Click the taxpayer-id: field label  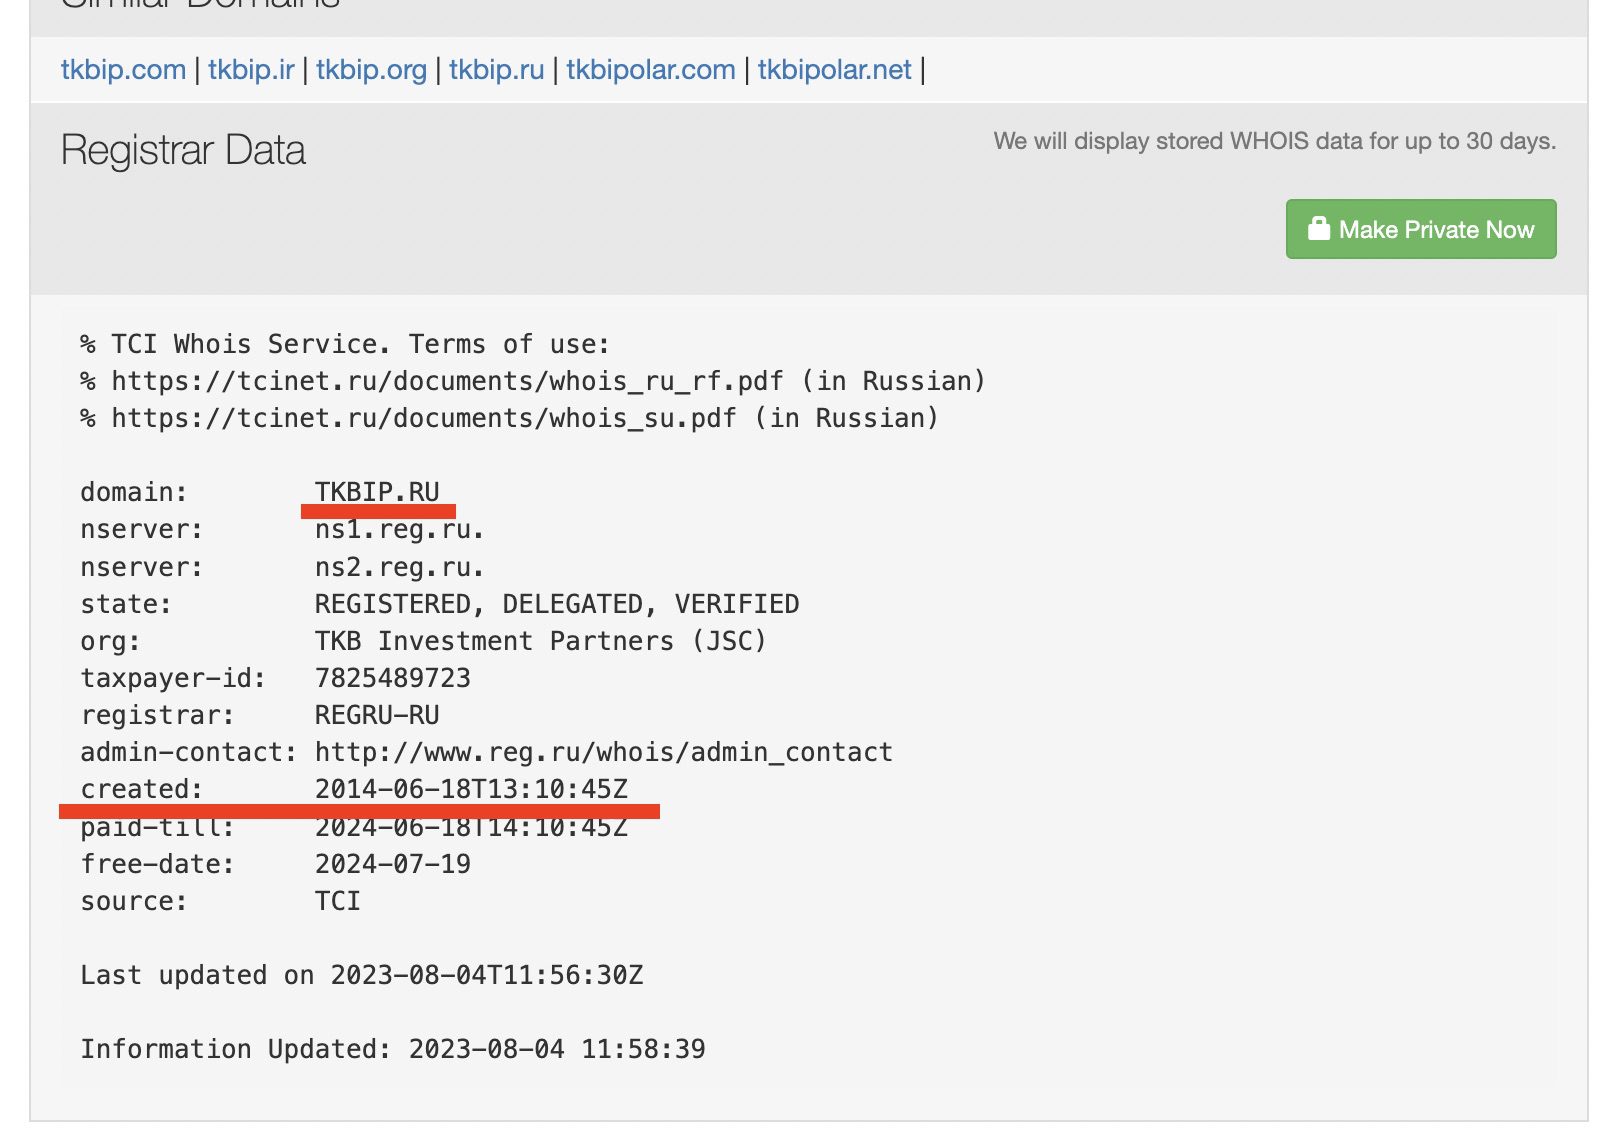click(173, 678)
